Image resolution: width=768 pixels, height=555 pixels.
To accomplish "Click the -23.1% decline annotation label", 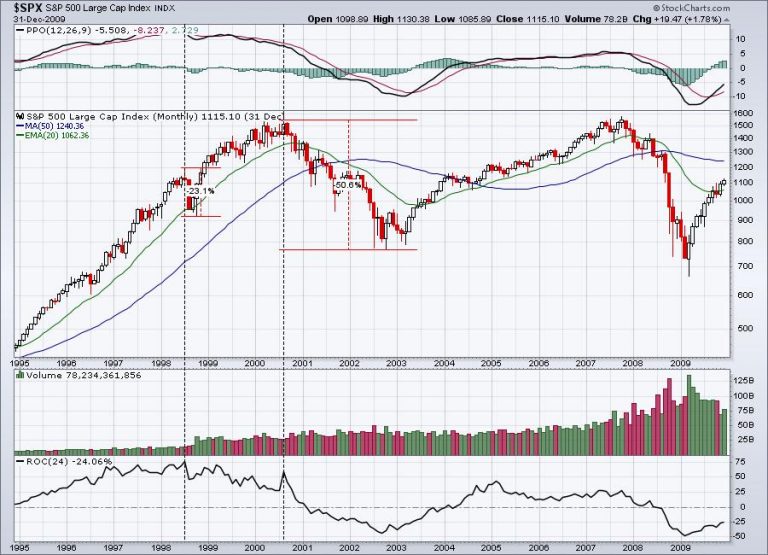I will tap(201, 191).
